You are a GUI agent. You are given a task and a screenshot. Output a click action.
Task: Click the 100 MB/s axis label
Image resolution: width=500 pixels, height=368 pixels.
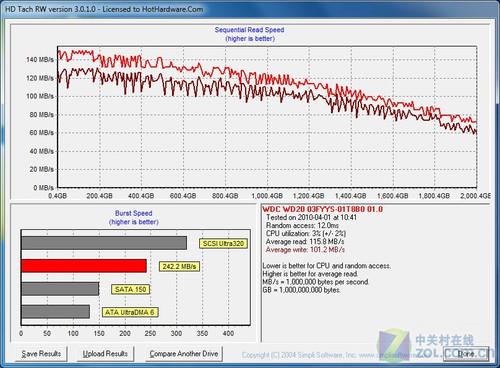(40, 96)
